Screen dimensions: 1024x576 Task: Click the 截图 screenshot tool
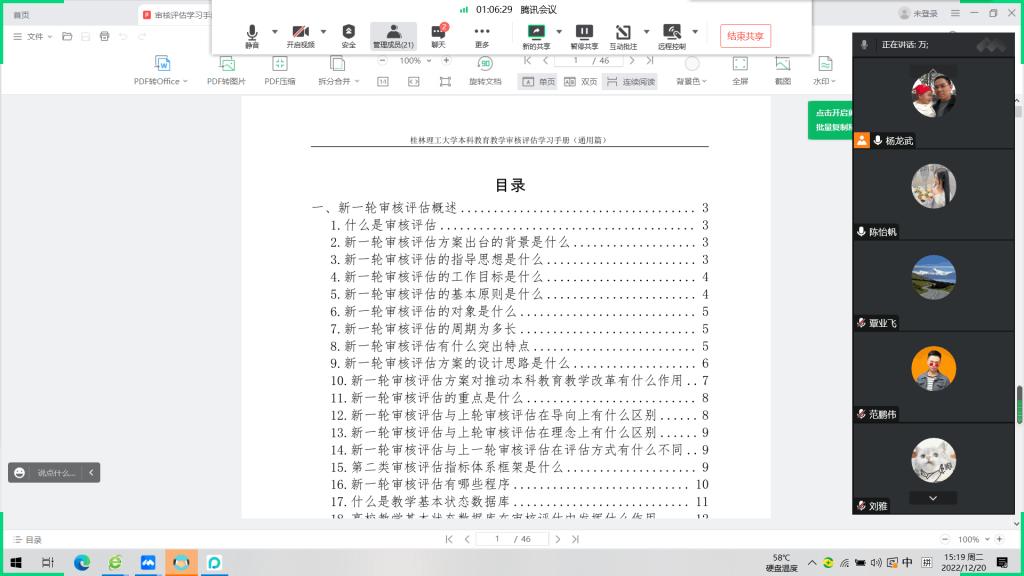click(x=782, y=70)
